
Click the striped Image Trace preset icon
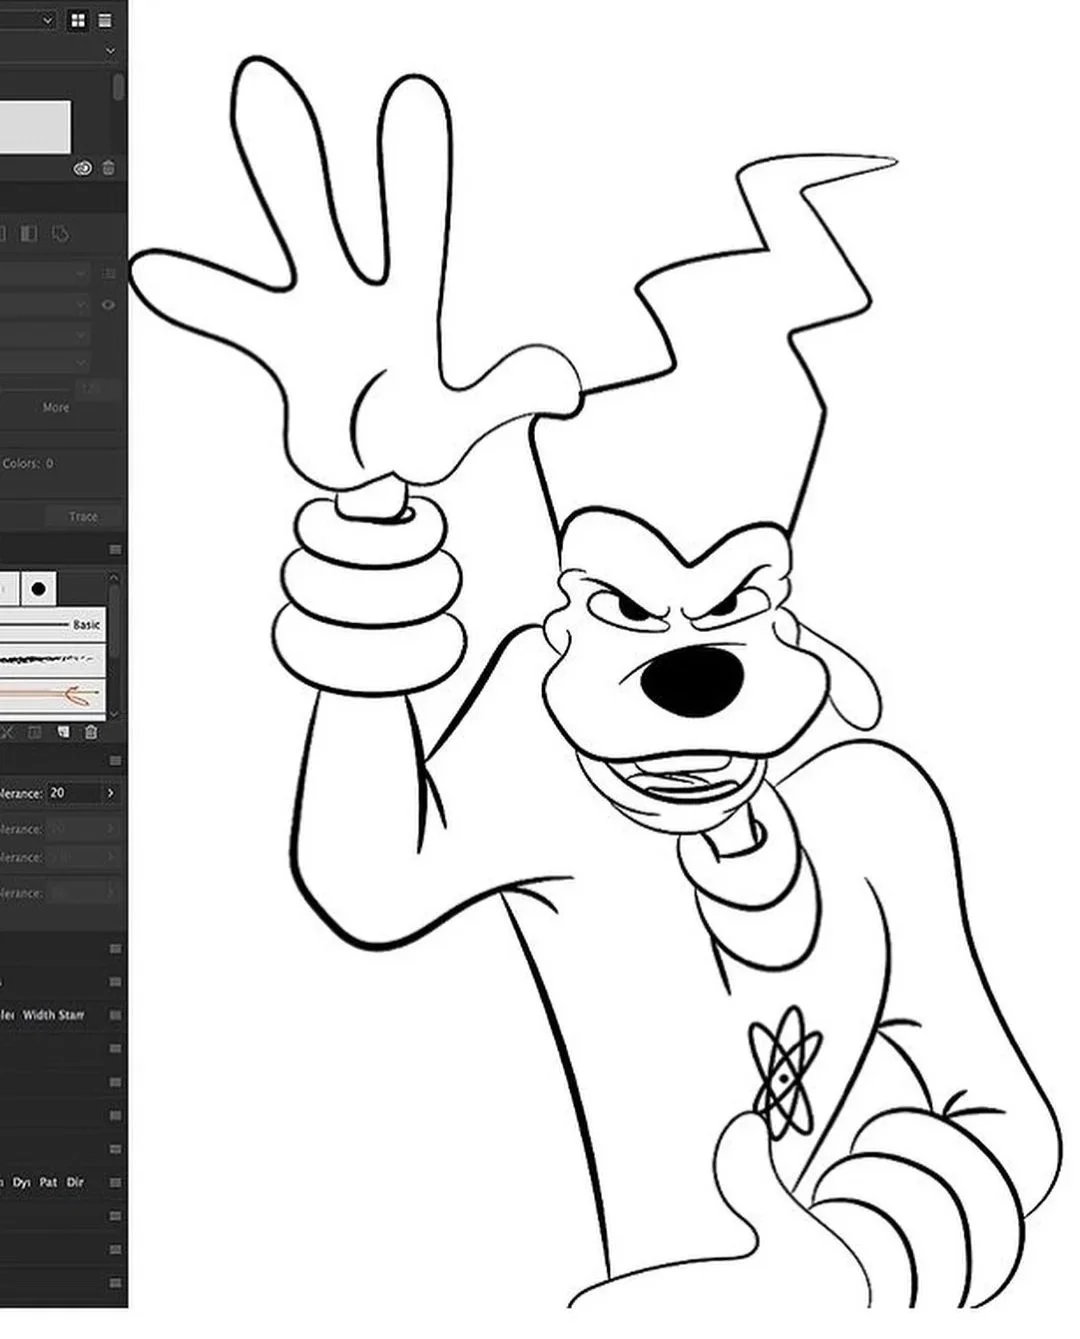click(x=29, y=235)
